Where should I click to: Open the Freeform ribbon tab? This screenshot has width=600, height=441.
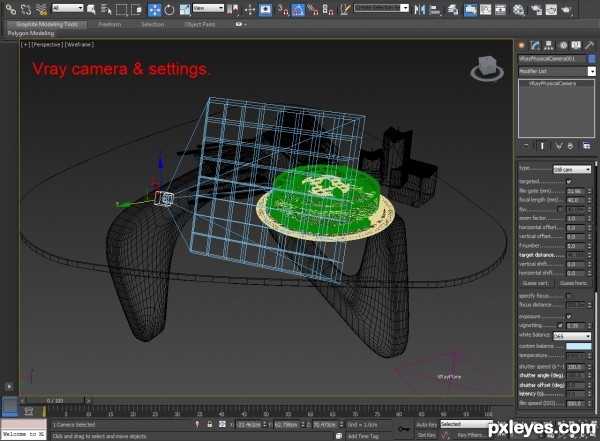click(x=109, y=24)
